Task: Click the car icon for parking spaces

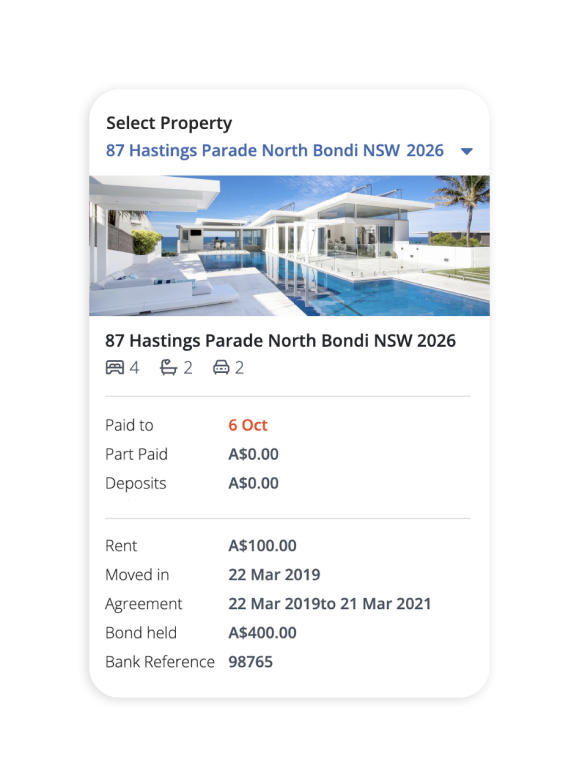Action: 221,367
